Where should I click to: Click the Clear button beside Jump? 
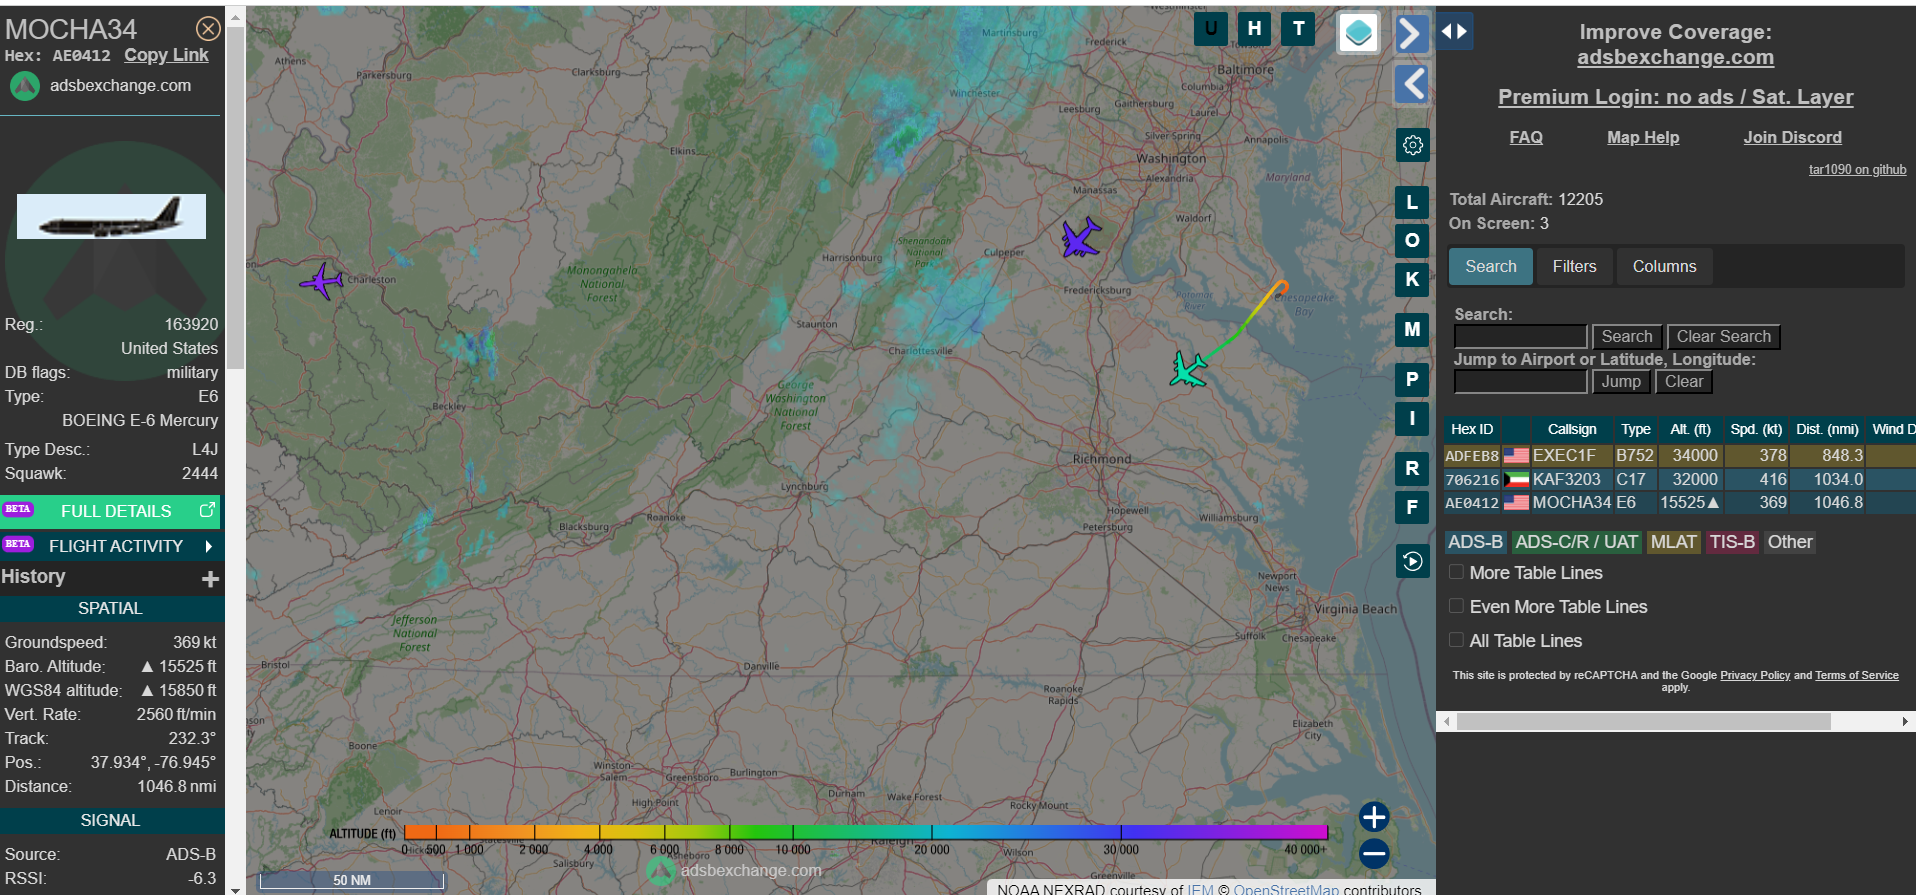point(1683,382)
